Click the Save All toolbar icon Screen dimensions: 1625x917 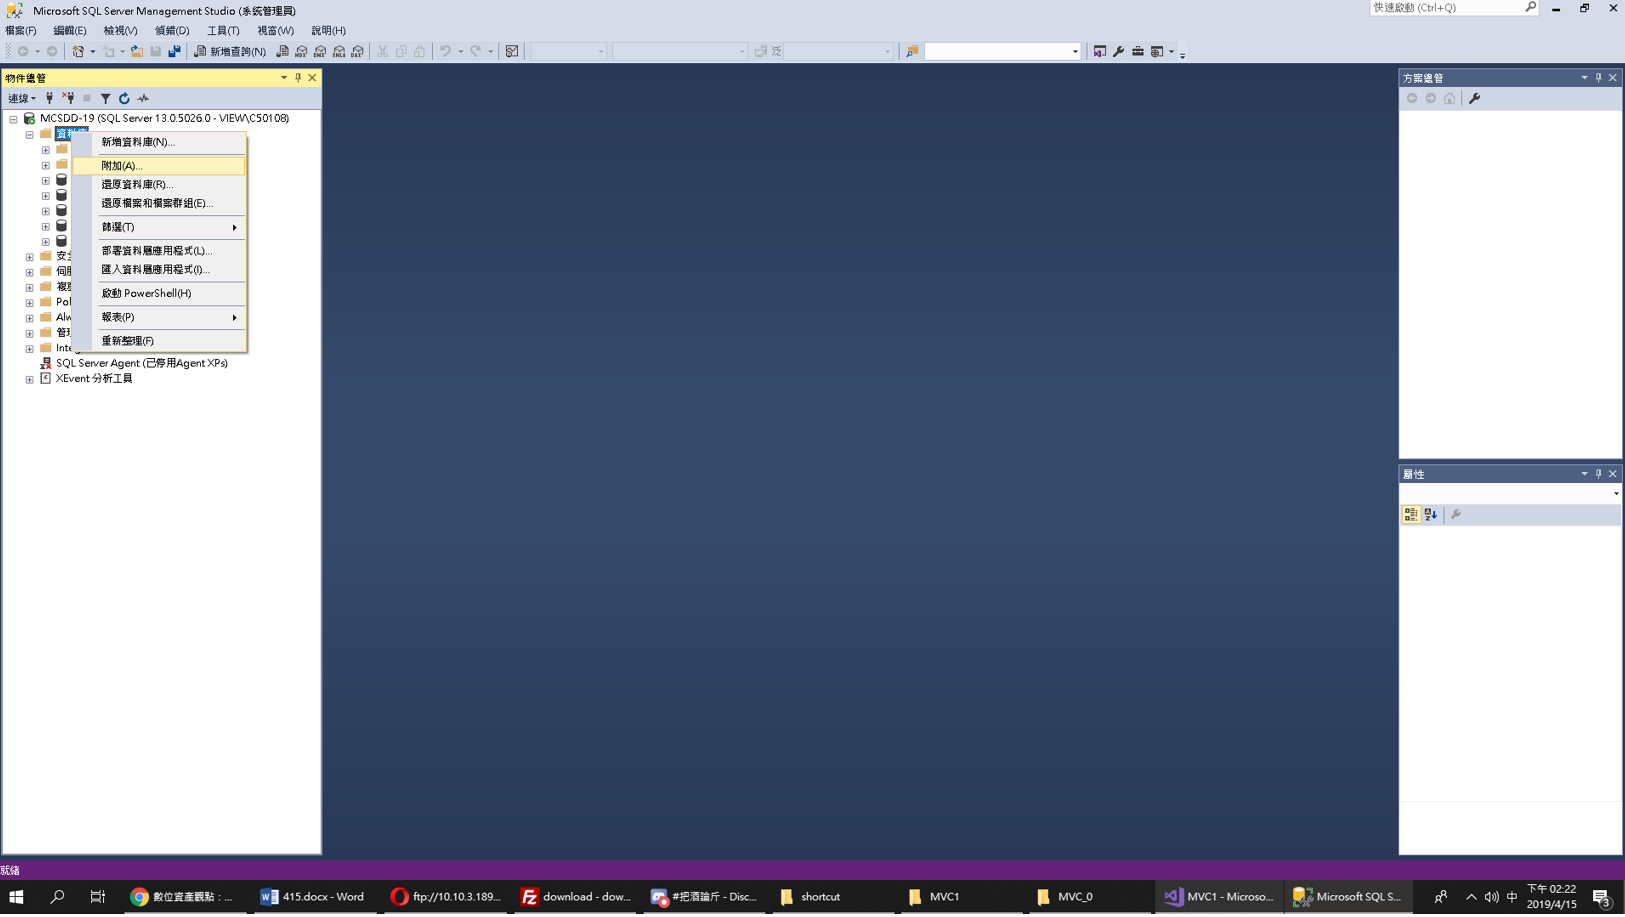(174, 51)
